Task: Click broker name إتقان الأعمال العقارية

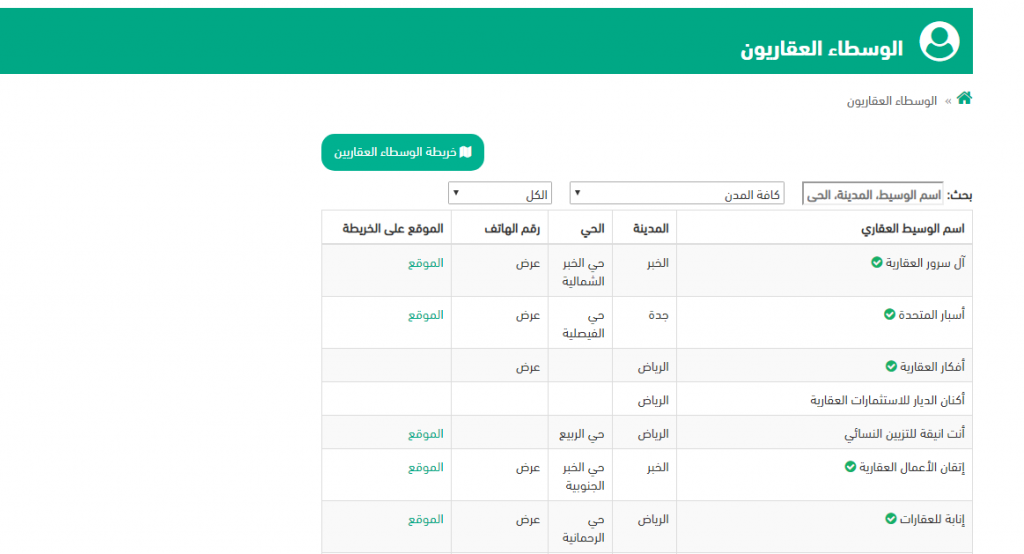Action: [x=912, y=467]
